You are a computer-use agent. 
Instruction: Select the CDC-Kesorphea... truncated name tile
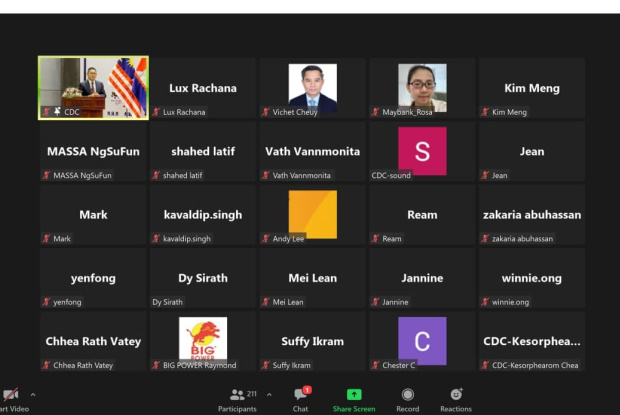click(532, 341)
